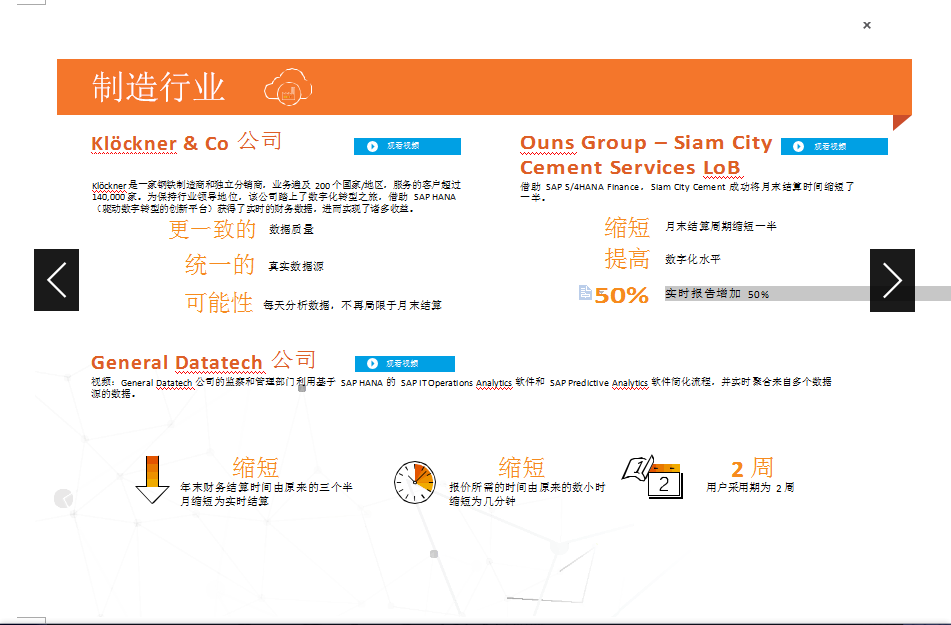
Task: Click the 月末结算周期缩短一半 text
Action: point(721,226)
